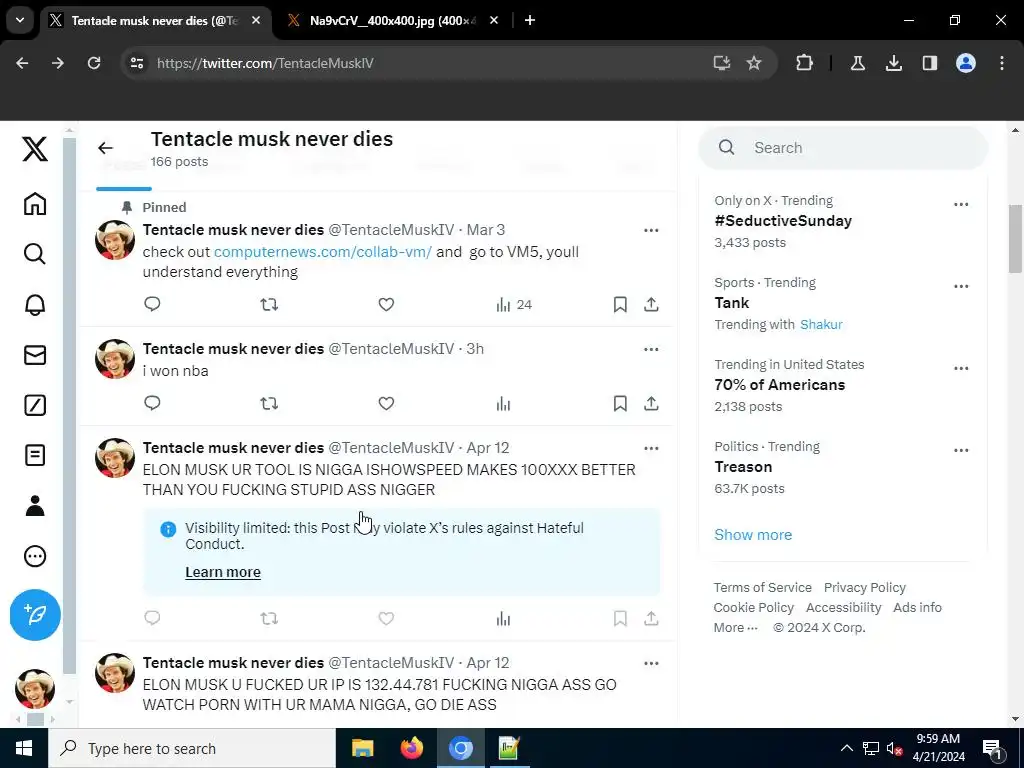This screenshot has width=1024, height=768.
Task: Repost the 'i won nba' post
Action: pyautogui.click(x=269, y=403)
